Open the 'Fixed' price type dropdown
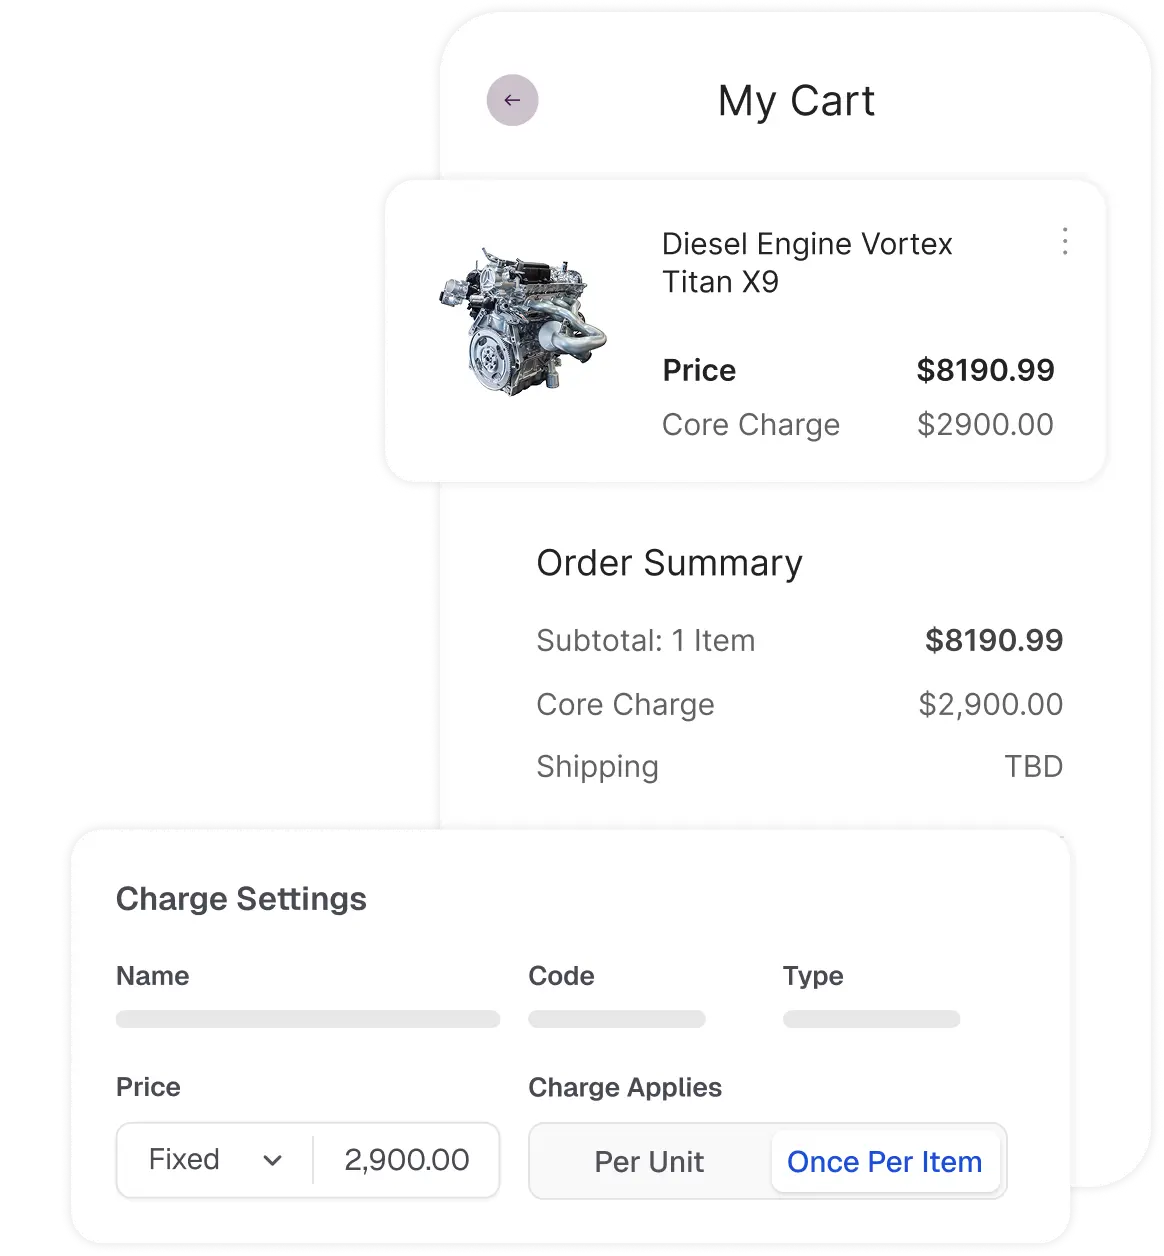This screenshot has width=1164, height=1256. click(x=210, y=1160)
